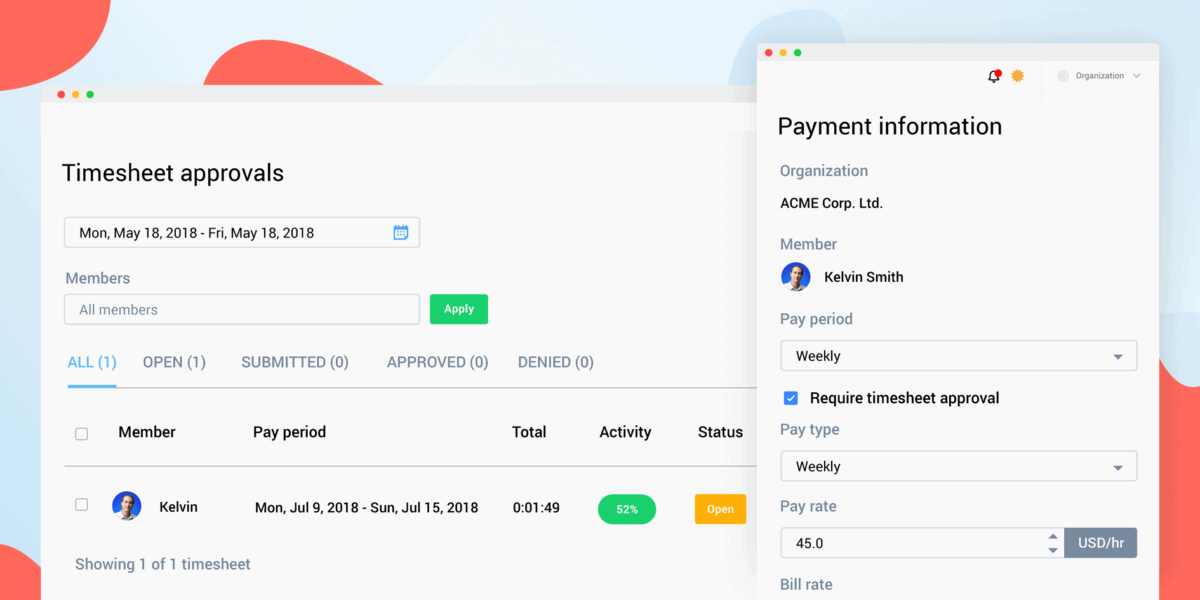
Task: Click the Apply button
Action: pos(458,309)
